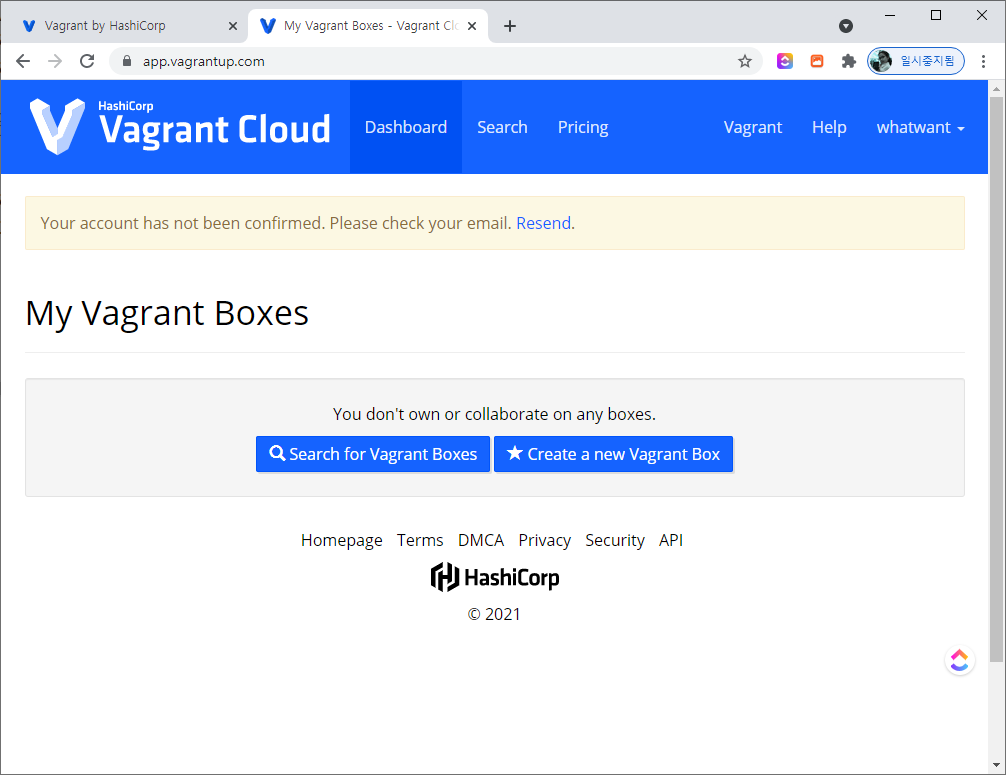Viewport: 1006px width, 775px height.
Task: Open the API footer link
Action: click(670, 540)
